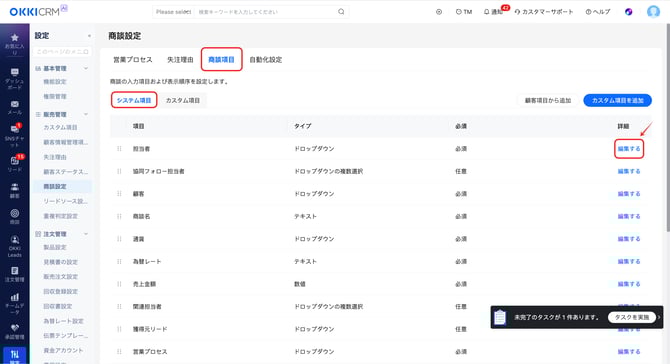Click the TM clock item in header
Image resolution: width=670 pixels, height=364 pixels.
464,12
